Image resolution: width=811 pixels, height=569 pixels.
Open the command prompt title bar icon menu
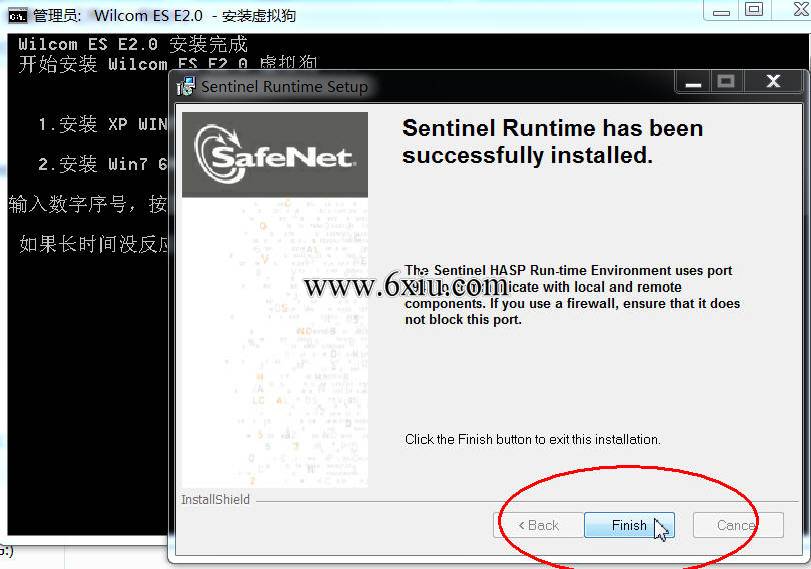pyautogui.click(x=17, y=16)
